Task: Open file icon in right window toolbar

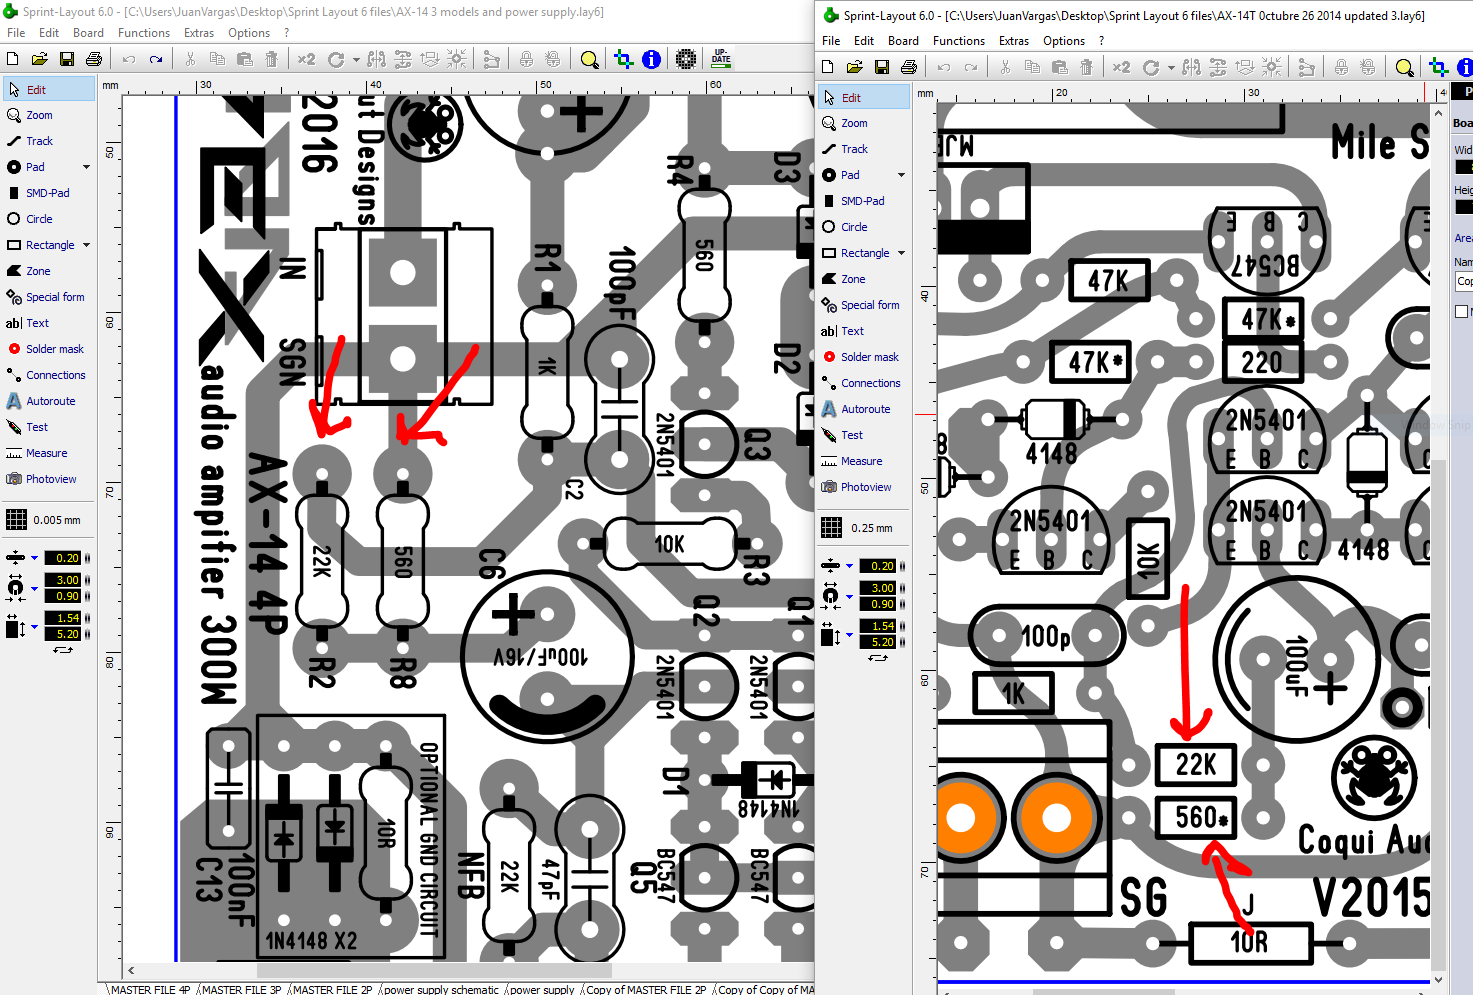Action: click(x=855, y=67)
